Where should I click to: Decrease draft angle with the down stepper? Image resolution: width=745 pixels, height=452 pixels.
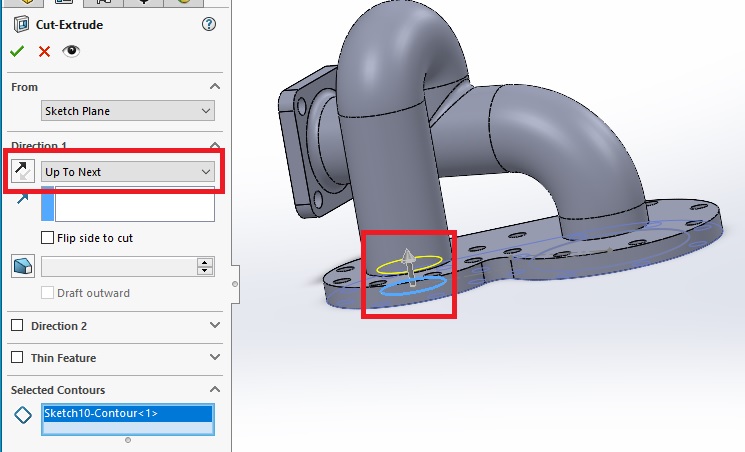tap(205, 271)
